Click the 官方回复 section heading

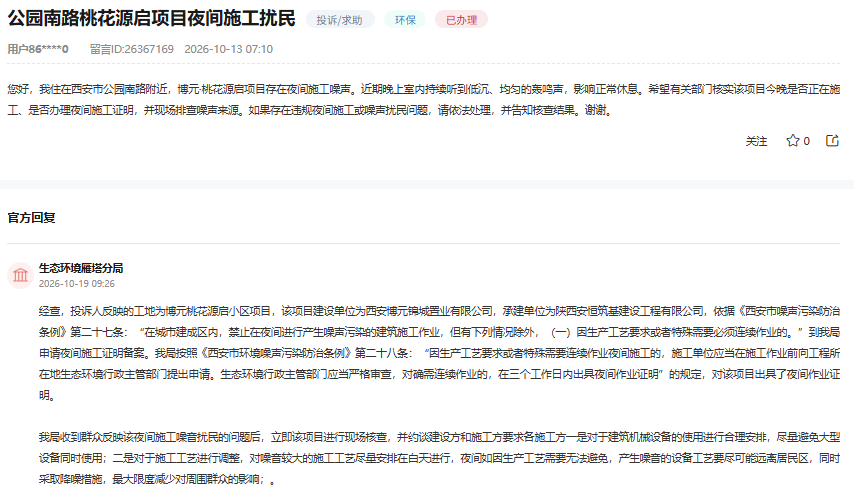click(x=31, y=218)
